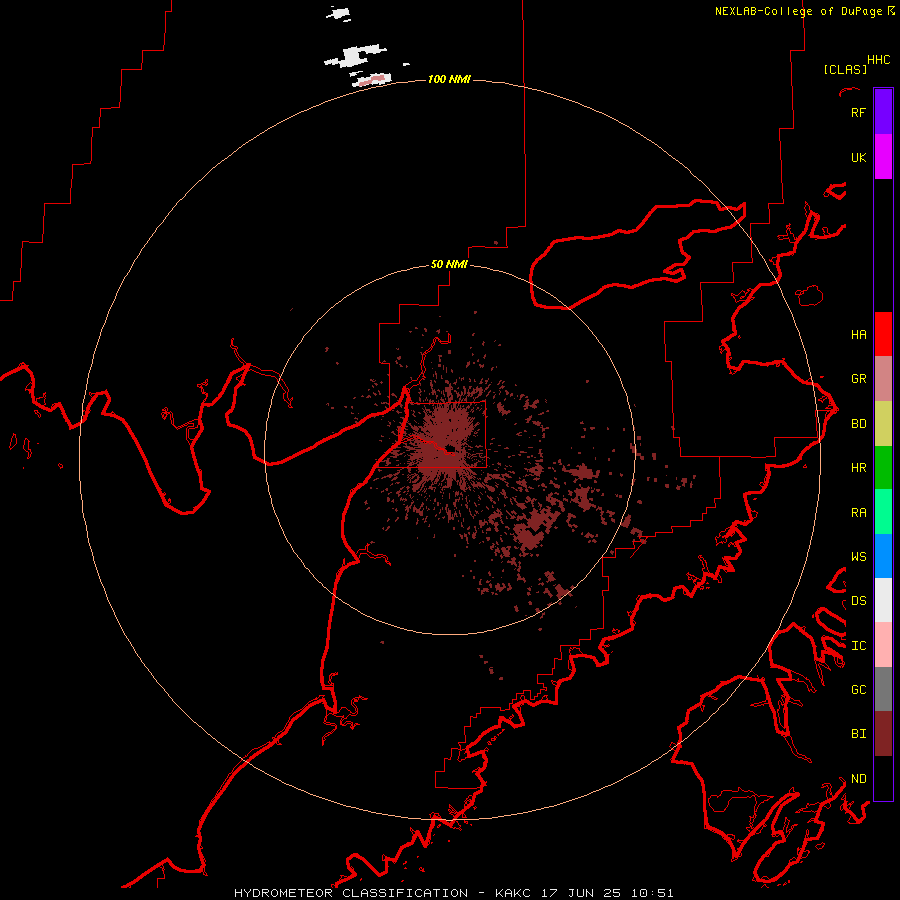Click the DS legend label

click(858, 600)
